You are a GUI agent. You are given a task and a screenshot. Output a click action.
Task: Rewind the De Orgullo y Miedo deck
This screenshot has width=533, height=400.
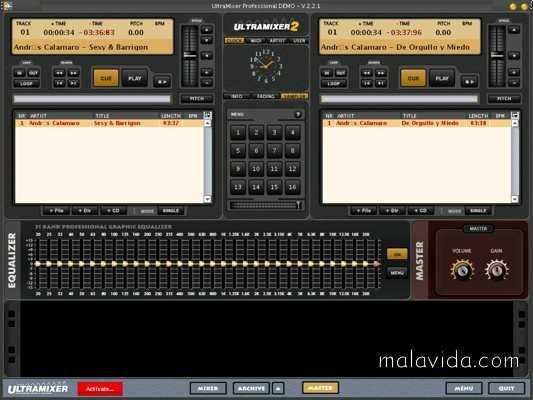[x=366, y=73]
